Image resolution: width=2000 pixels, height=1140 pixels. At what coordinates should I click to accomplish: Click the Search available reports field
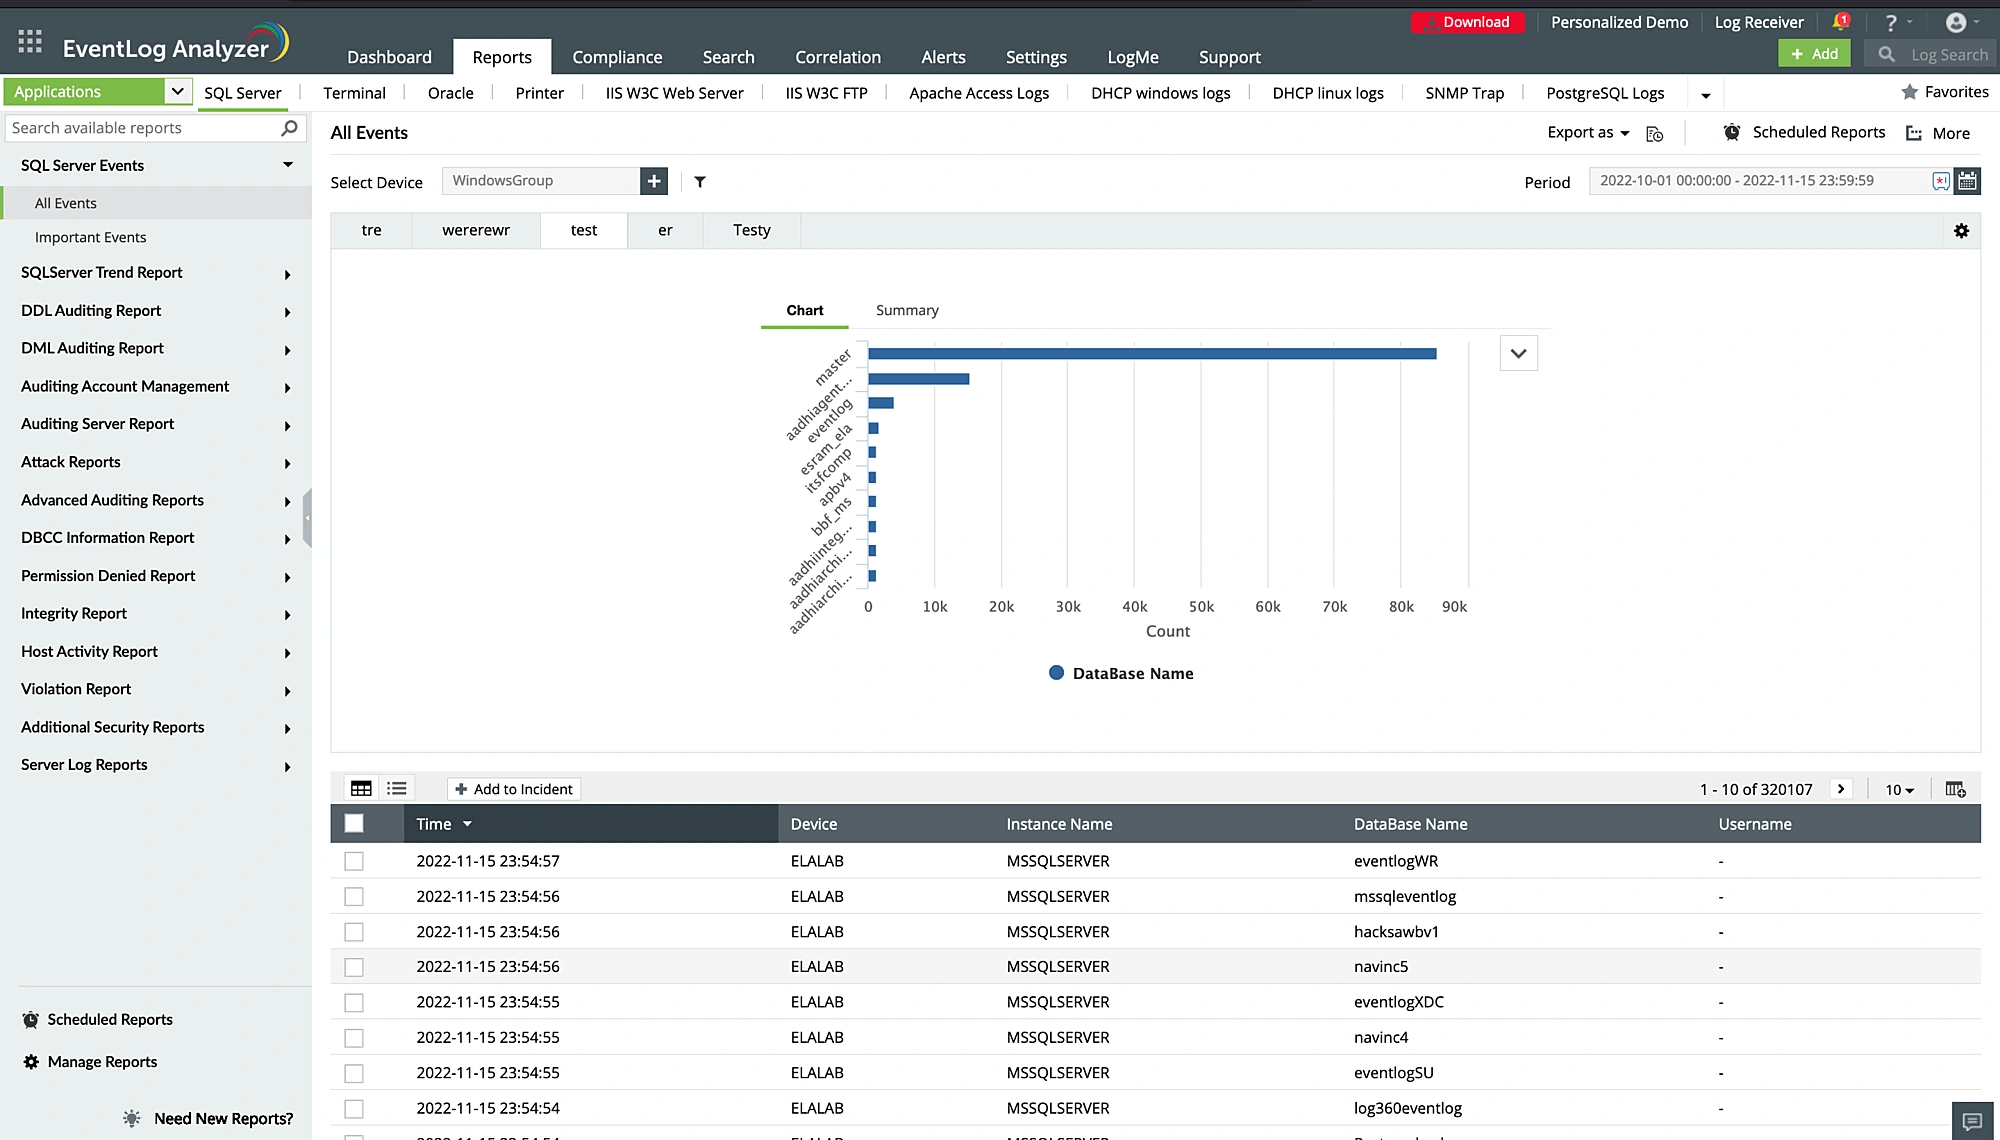click(x=143, y=128)
